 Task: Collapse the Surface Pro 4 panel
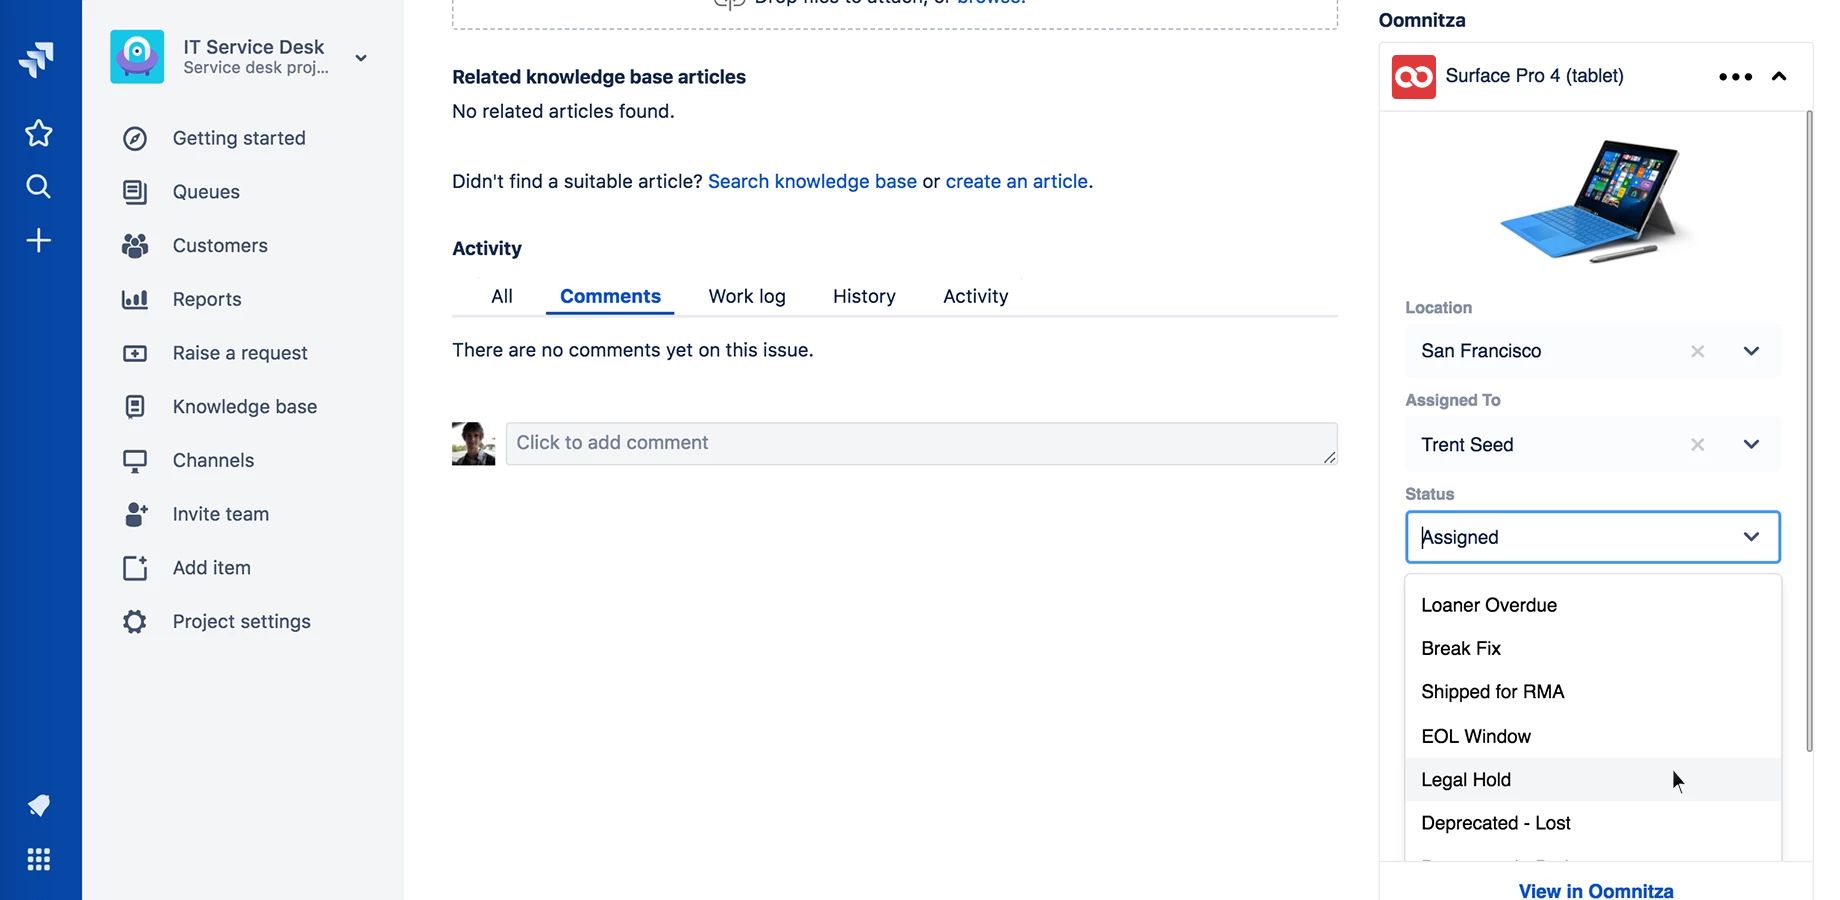(x=1779, y=76)
